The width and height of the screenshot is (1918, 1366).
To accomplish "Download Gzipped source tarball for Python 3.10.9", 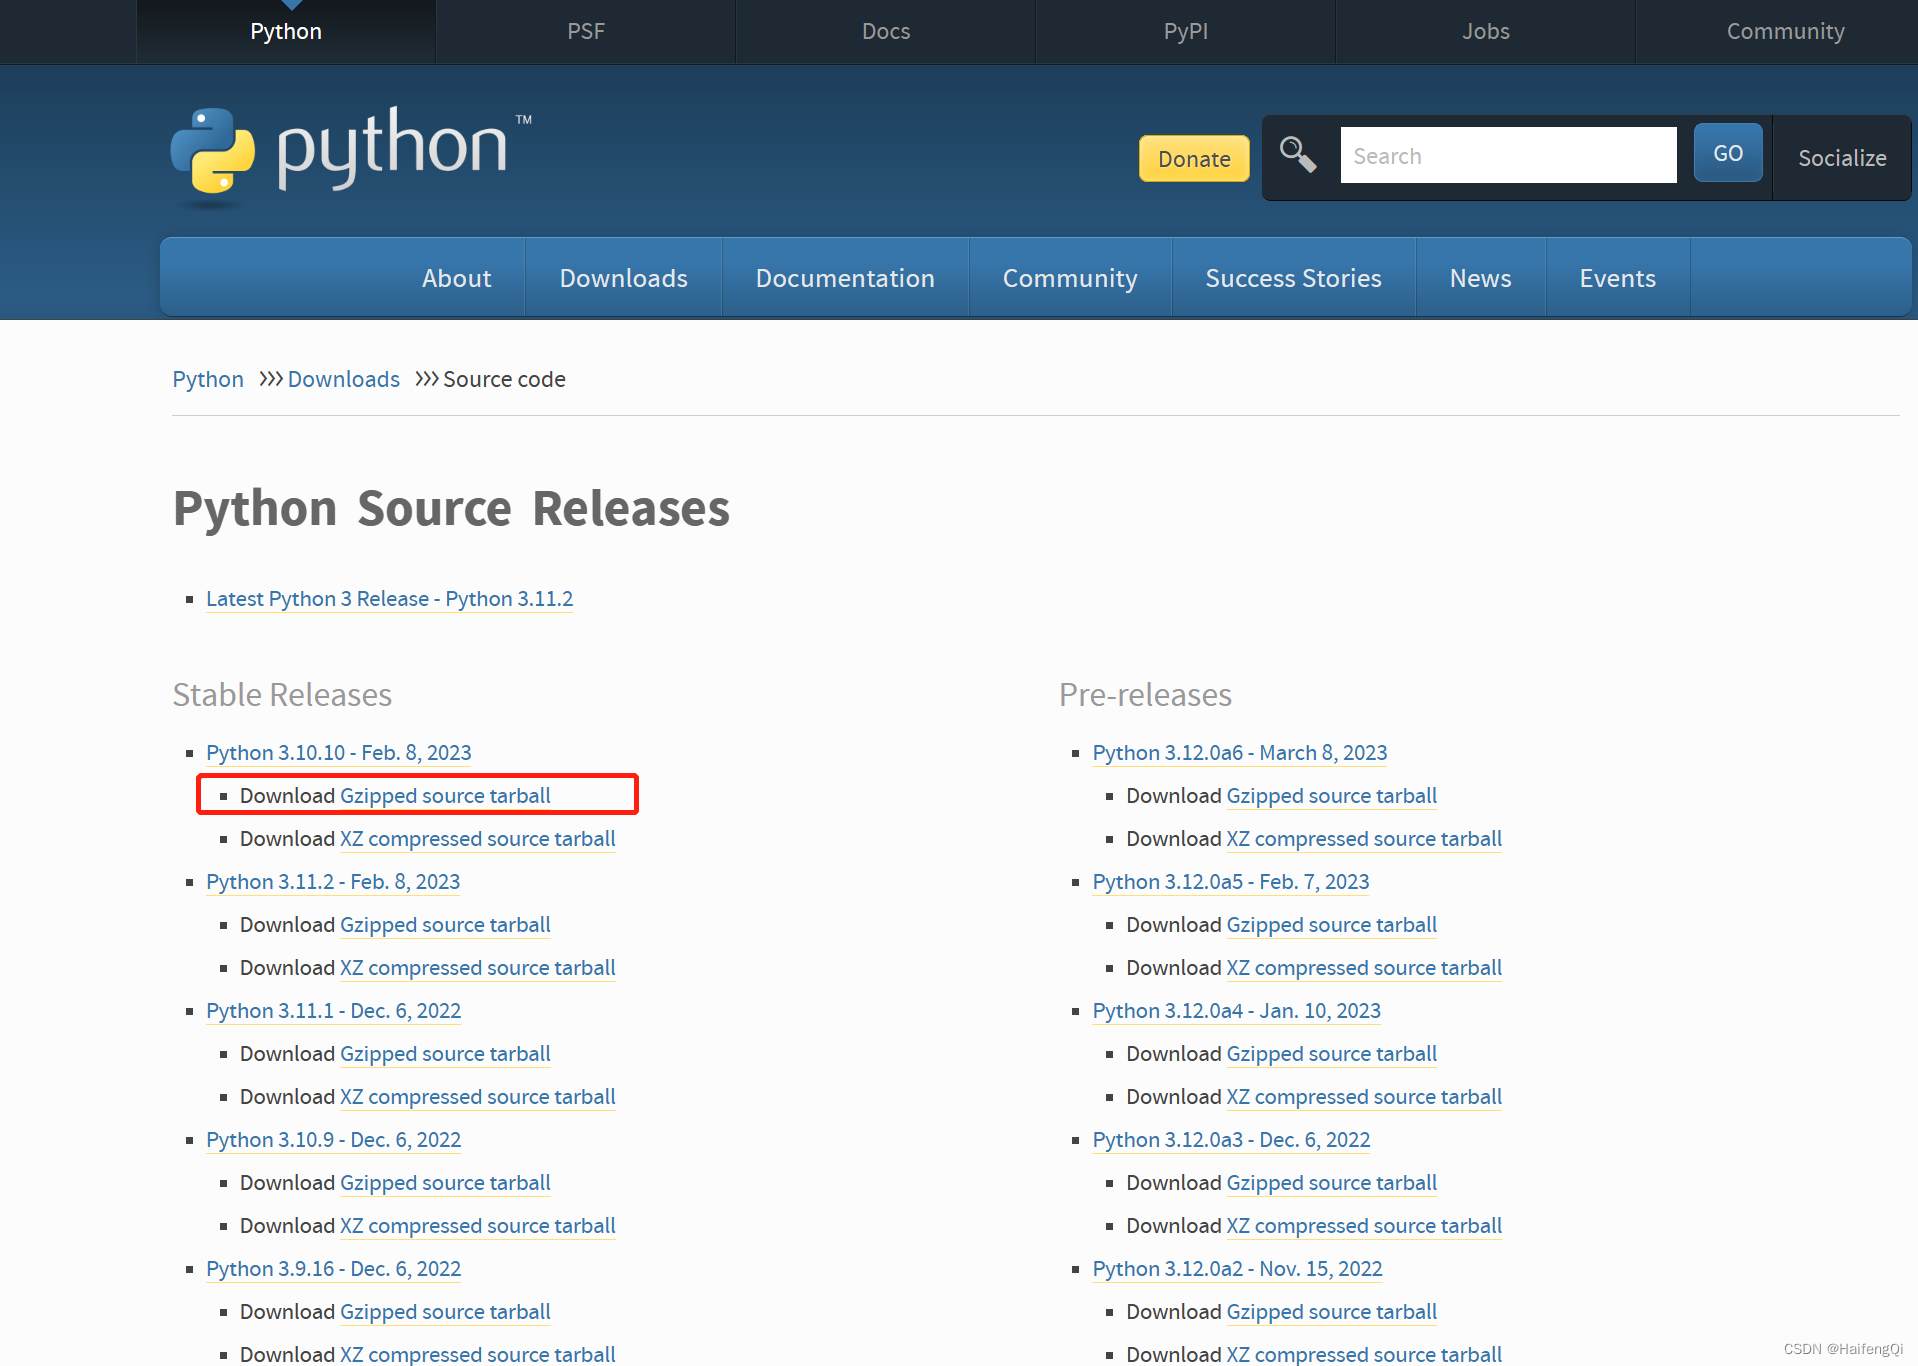I will 445,1183.
